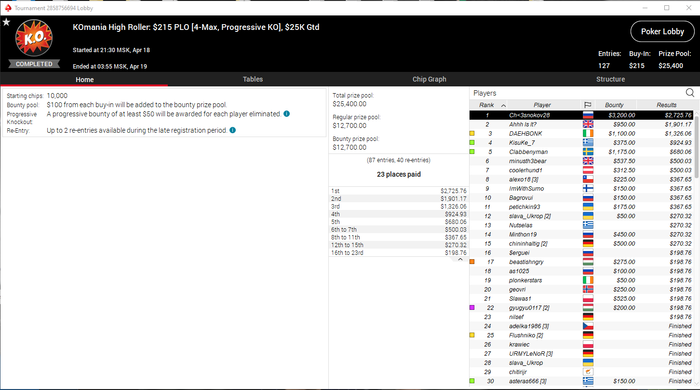Viewport: 700px width, 390px height.
Task: Click the Cyprus flag beside chitirjr
Action: point(588,372)
